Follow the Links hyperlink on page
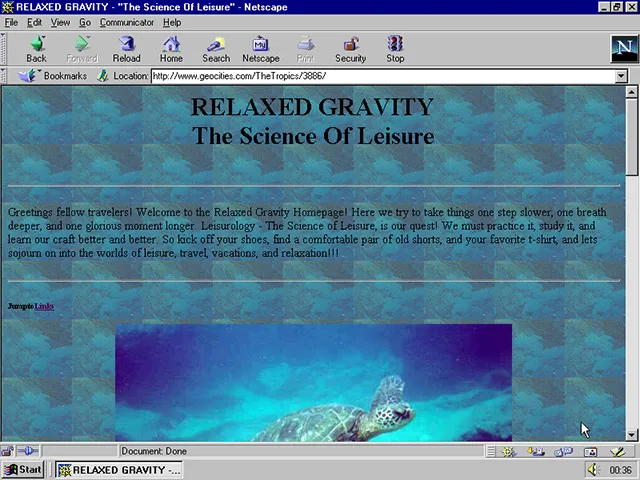640x480 pixels. tap(44, 306)
